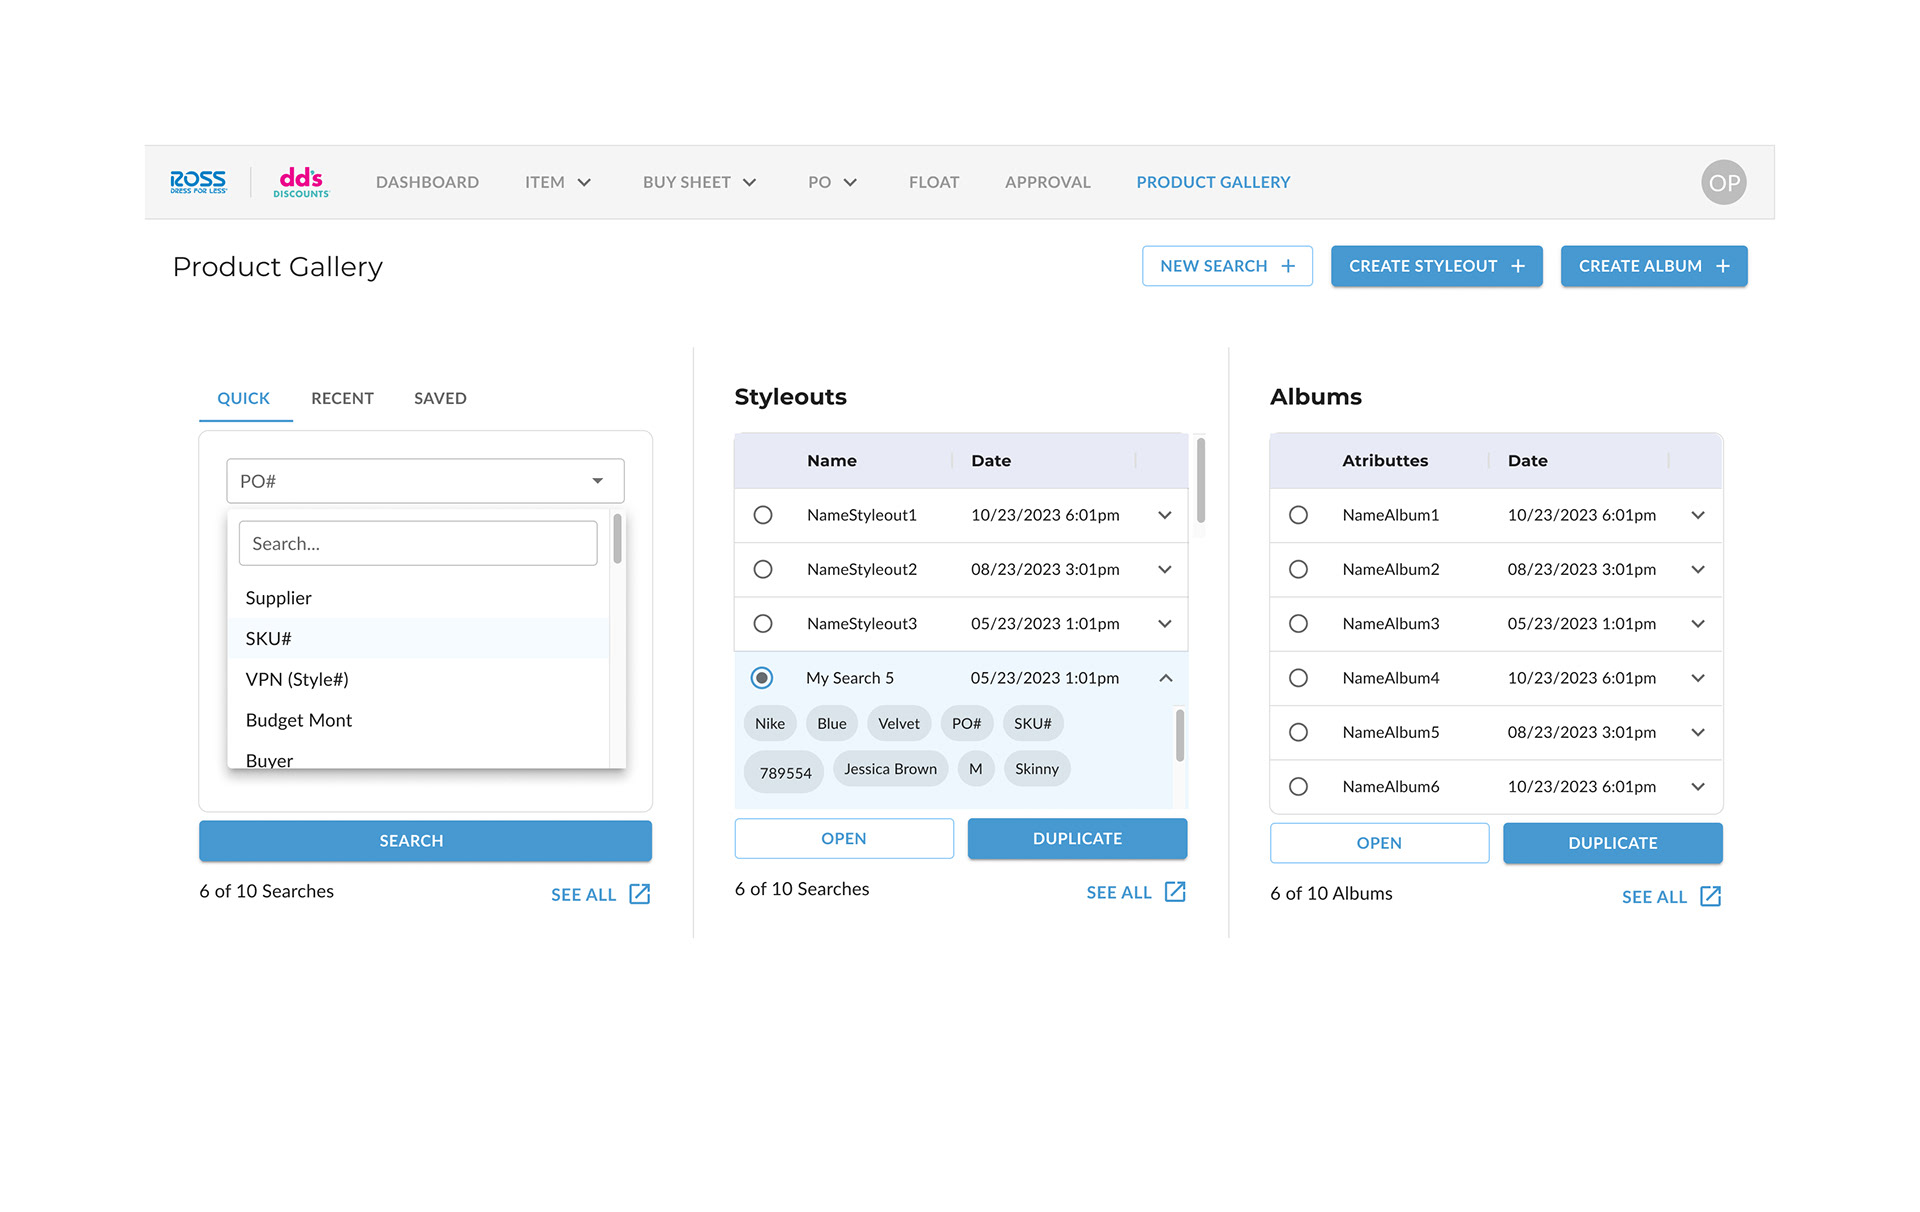Switch to the RECENT tab
The height and width of the screenshot is (1212, 1920).
pos(342,398)
